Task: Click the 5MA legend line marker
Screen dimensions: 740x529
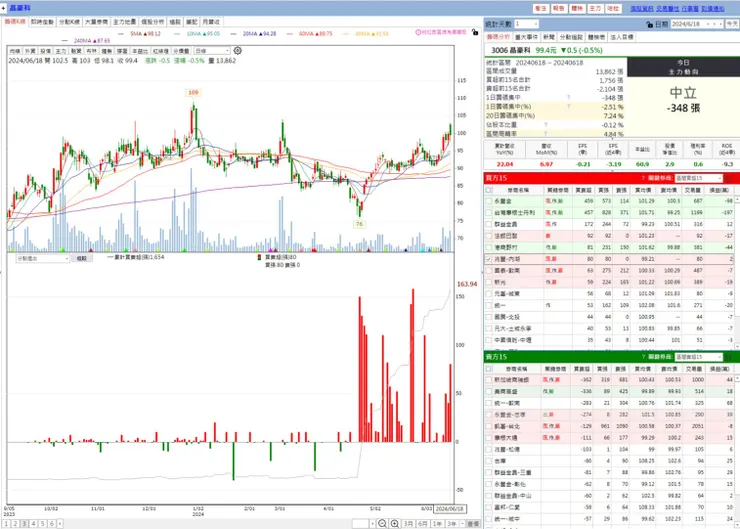Action: 121,34
